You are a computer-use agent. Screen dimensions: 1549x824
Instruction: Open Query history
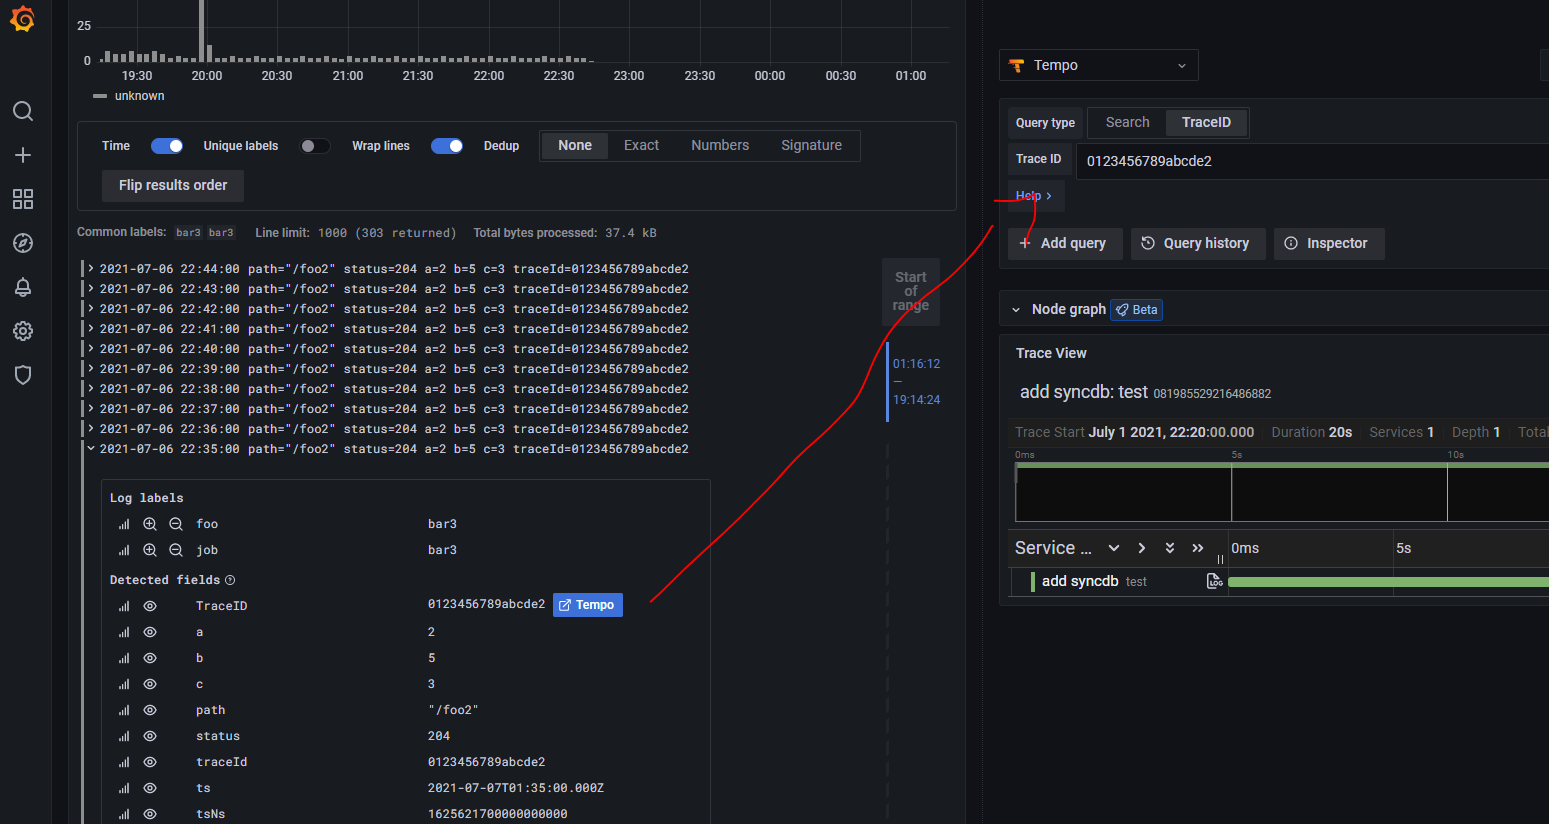pos(1198,244)
